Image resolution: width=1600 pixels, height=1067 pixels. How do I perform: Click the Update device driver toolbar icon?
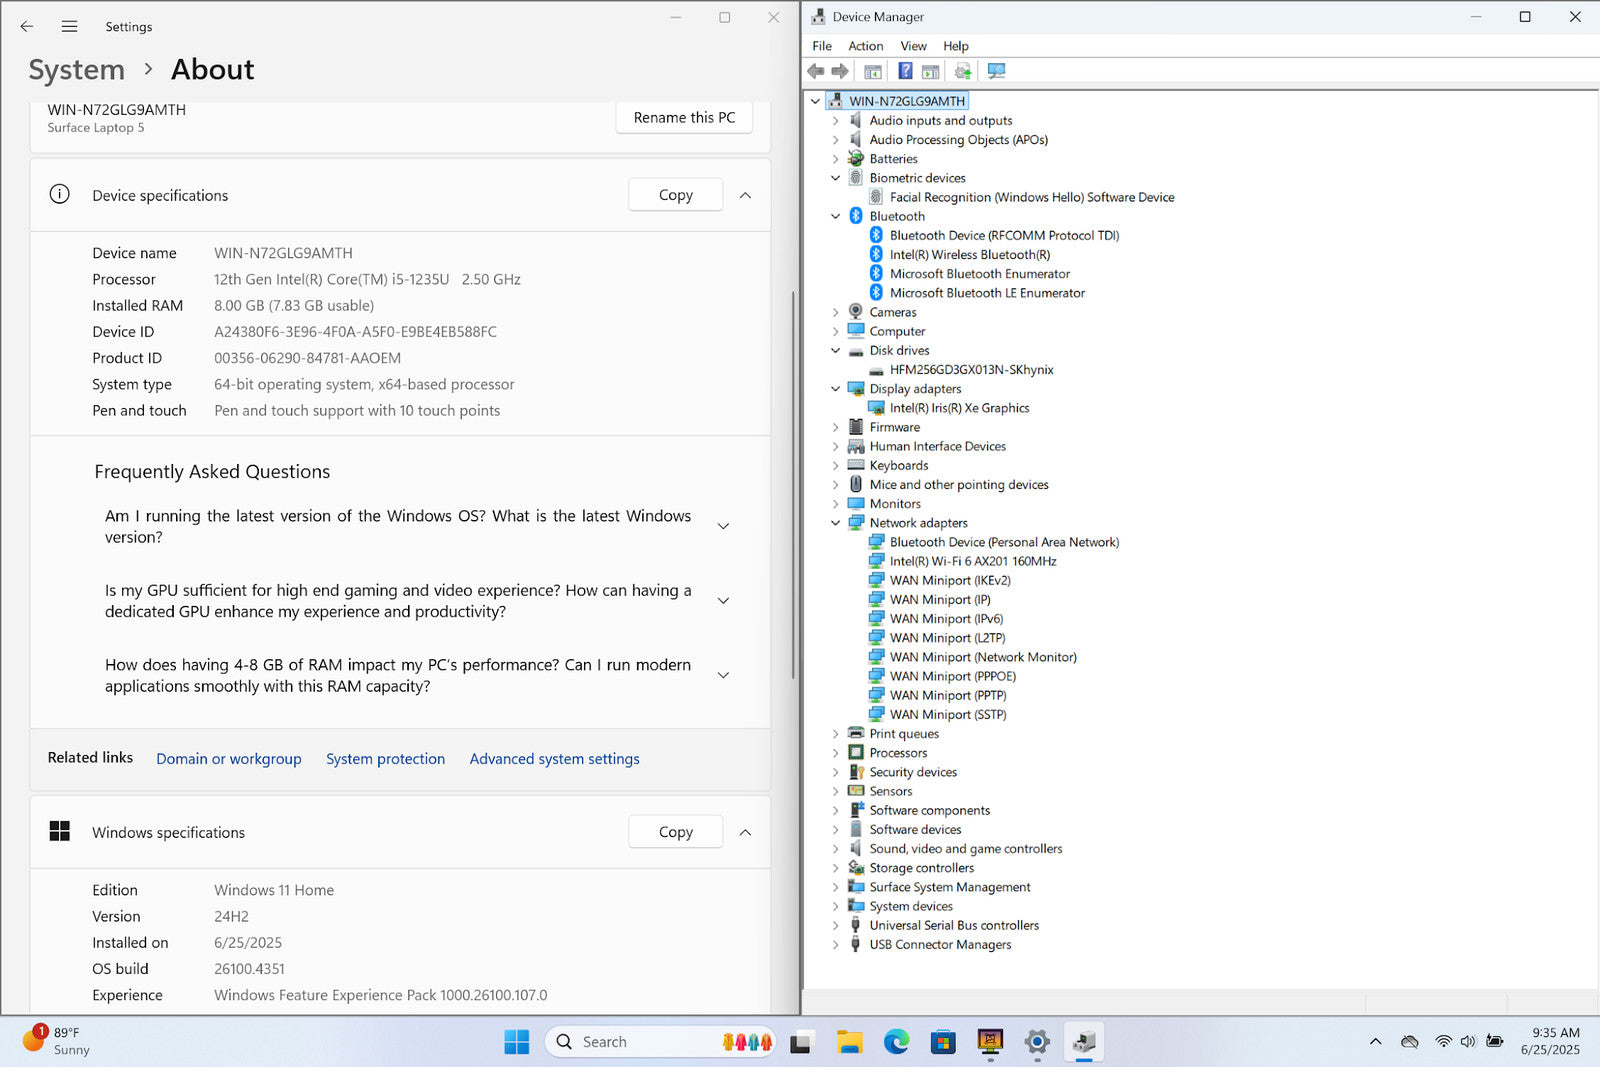963,71
